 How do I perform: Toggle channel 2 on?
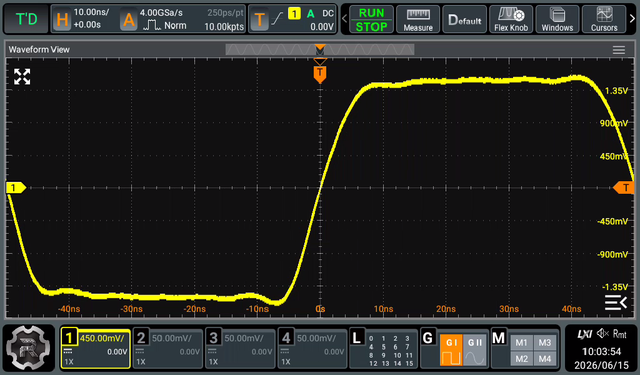(168, 348)
